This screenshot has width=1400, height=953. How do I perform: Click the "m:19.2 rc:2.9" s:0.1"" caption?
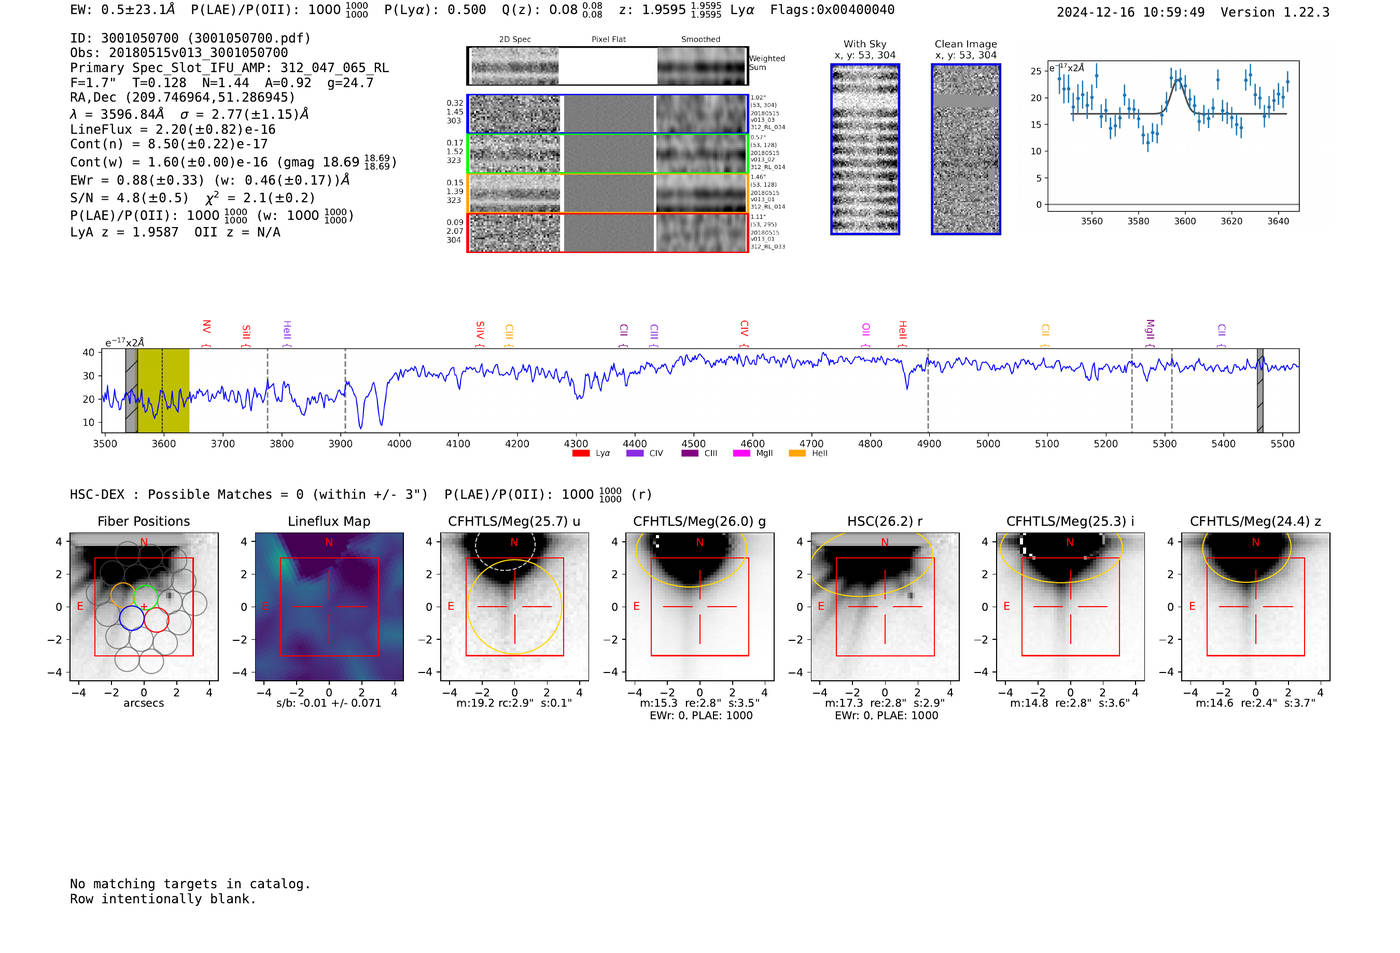(514, 703)
